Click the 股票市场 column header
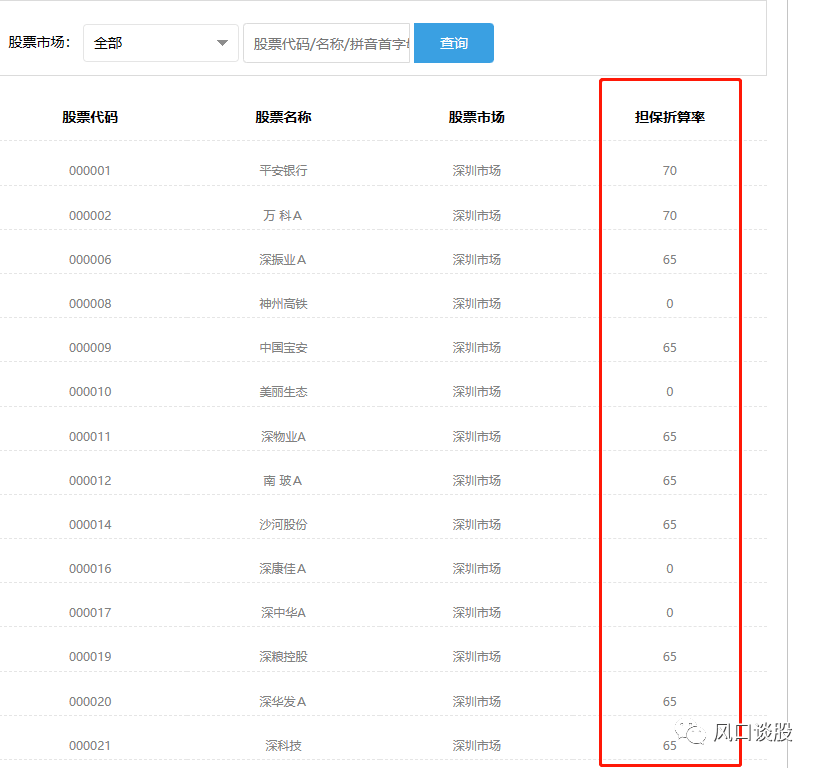819x768 pixels. [x=477, y=116]
